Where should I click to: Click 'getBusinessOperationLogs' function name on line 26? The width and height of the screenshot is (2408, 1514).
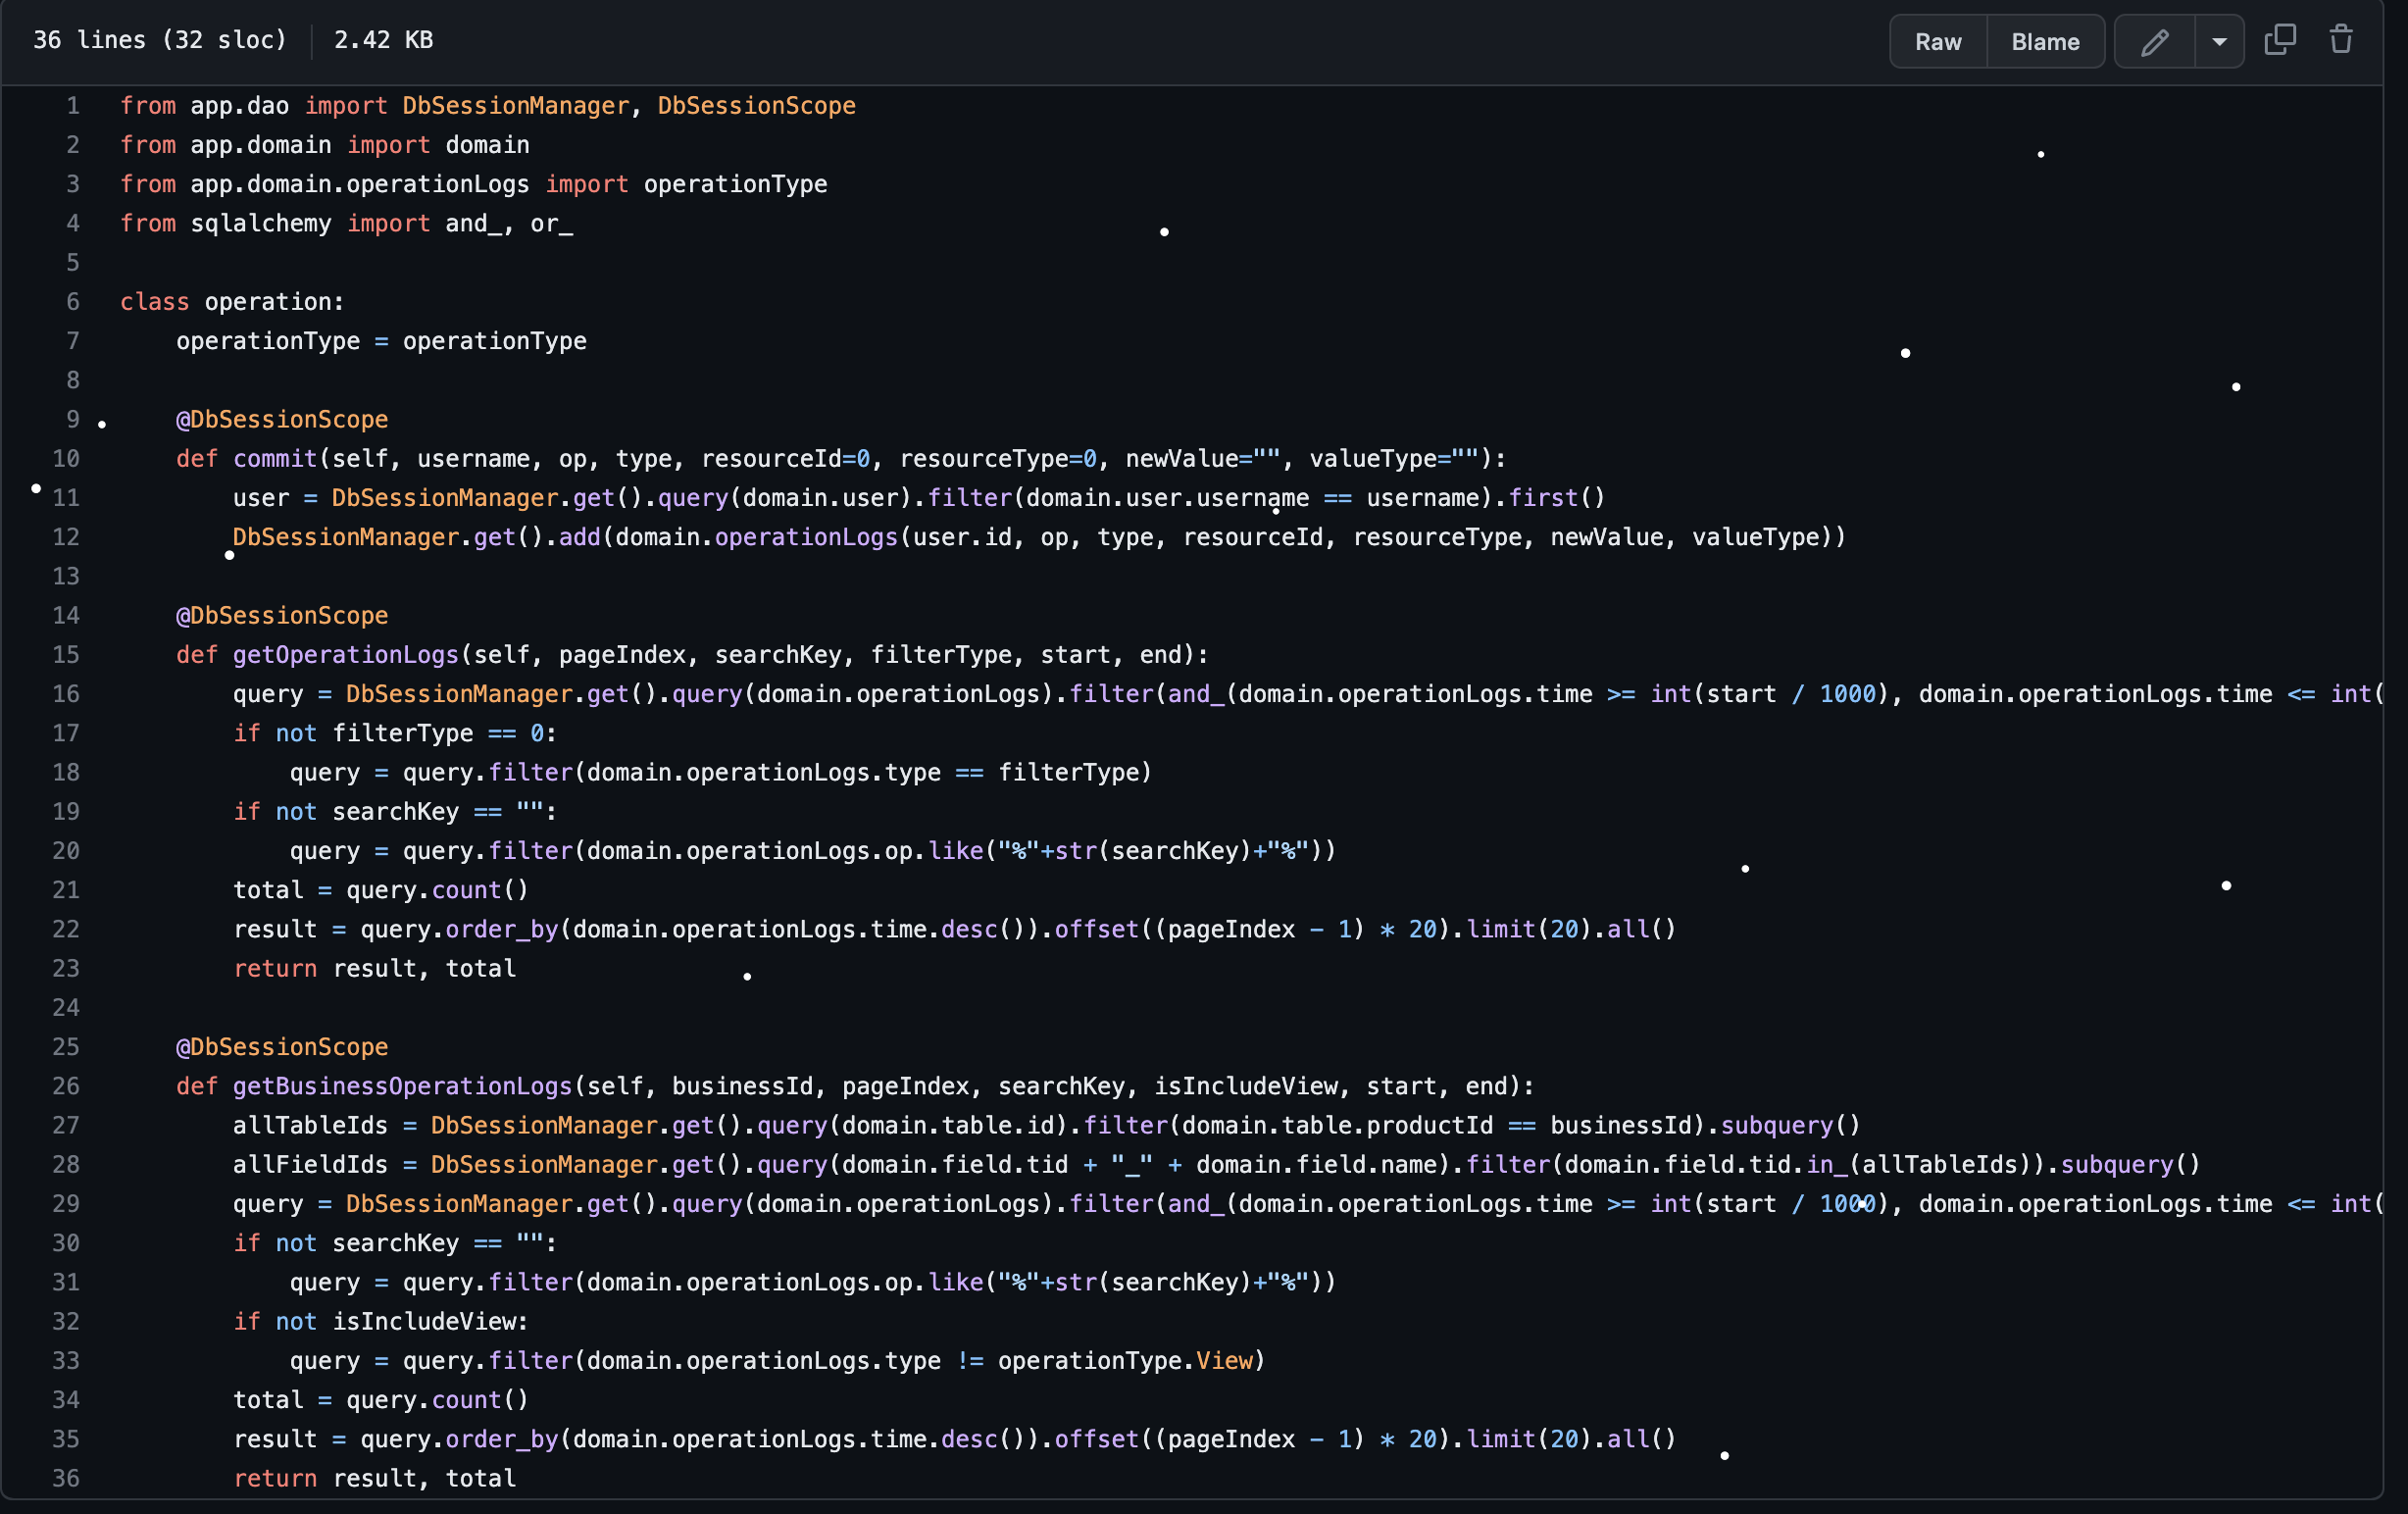click(402, 1086)
